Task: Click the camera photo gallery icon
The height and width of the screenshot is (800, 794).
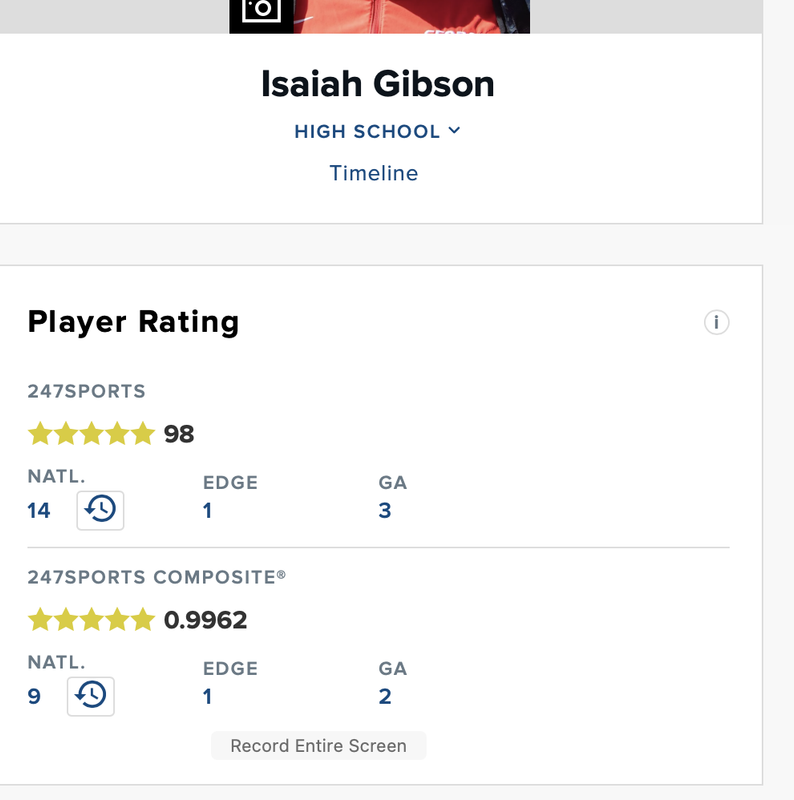Action: pyautogui.click(x=261, y=14)
